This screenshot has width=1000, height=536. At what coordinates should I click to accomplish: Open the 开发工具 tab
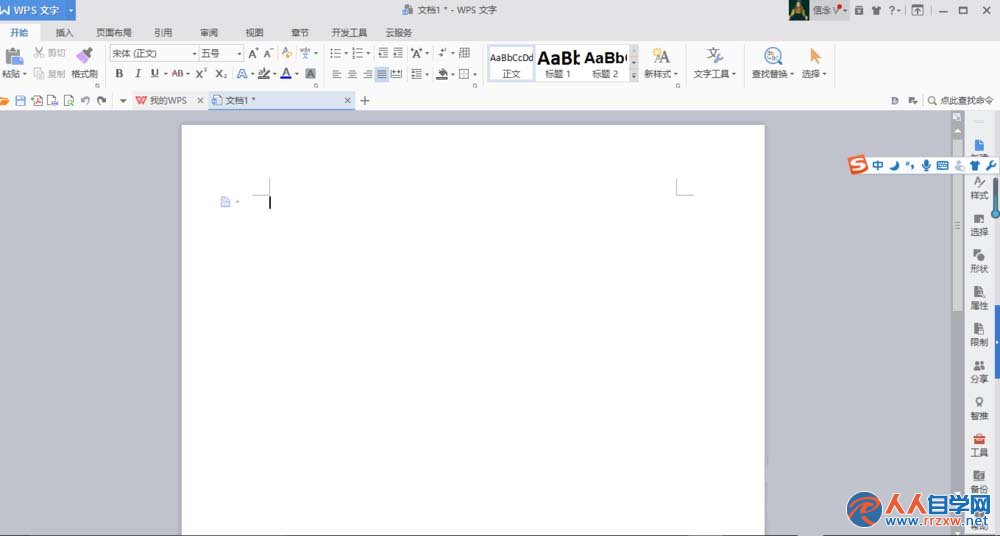(349, 33)
